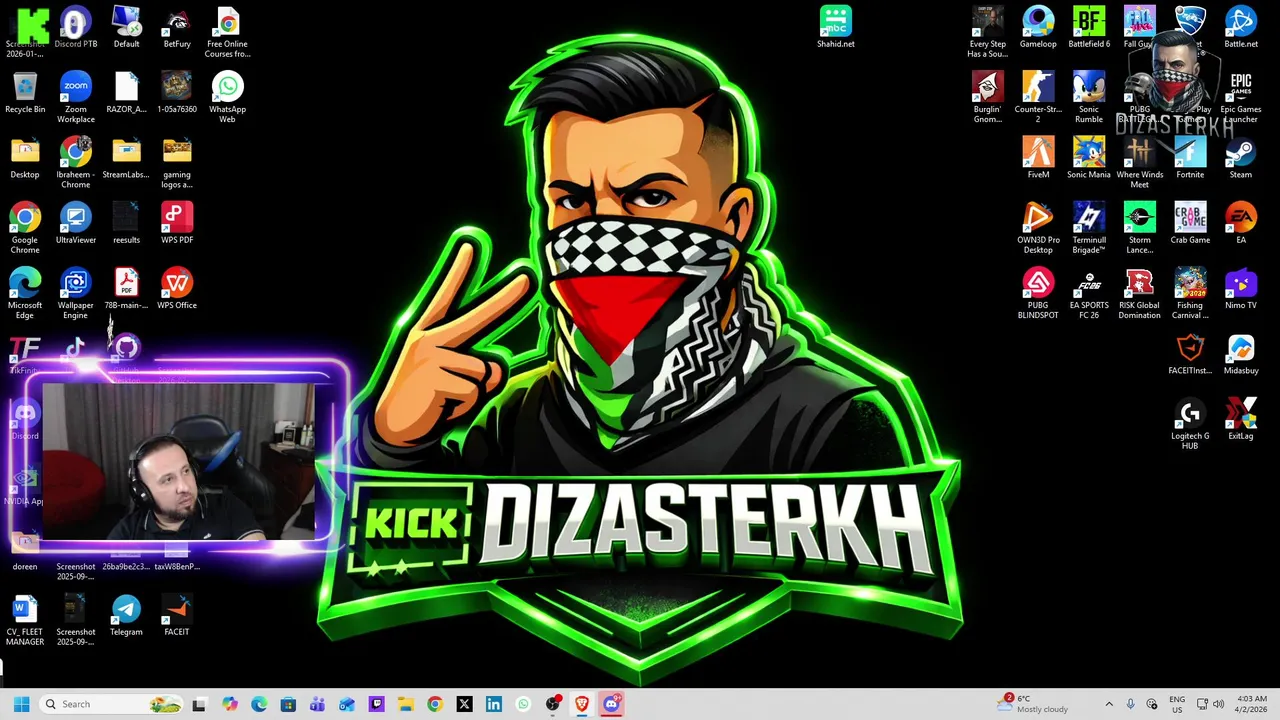
Task: Open LinkedIn from the taskbar
Action: pyautogui.click(x=493, y=704)
